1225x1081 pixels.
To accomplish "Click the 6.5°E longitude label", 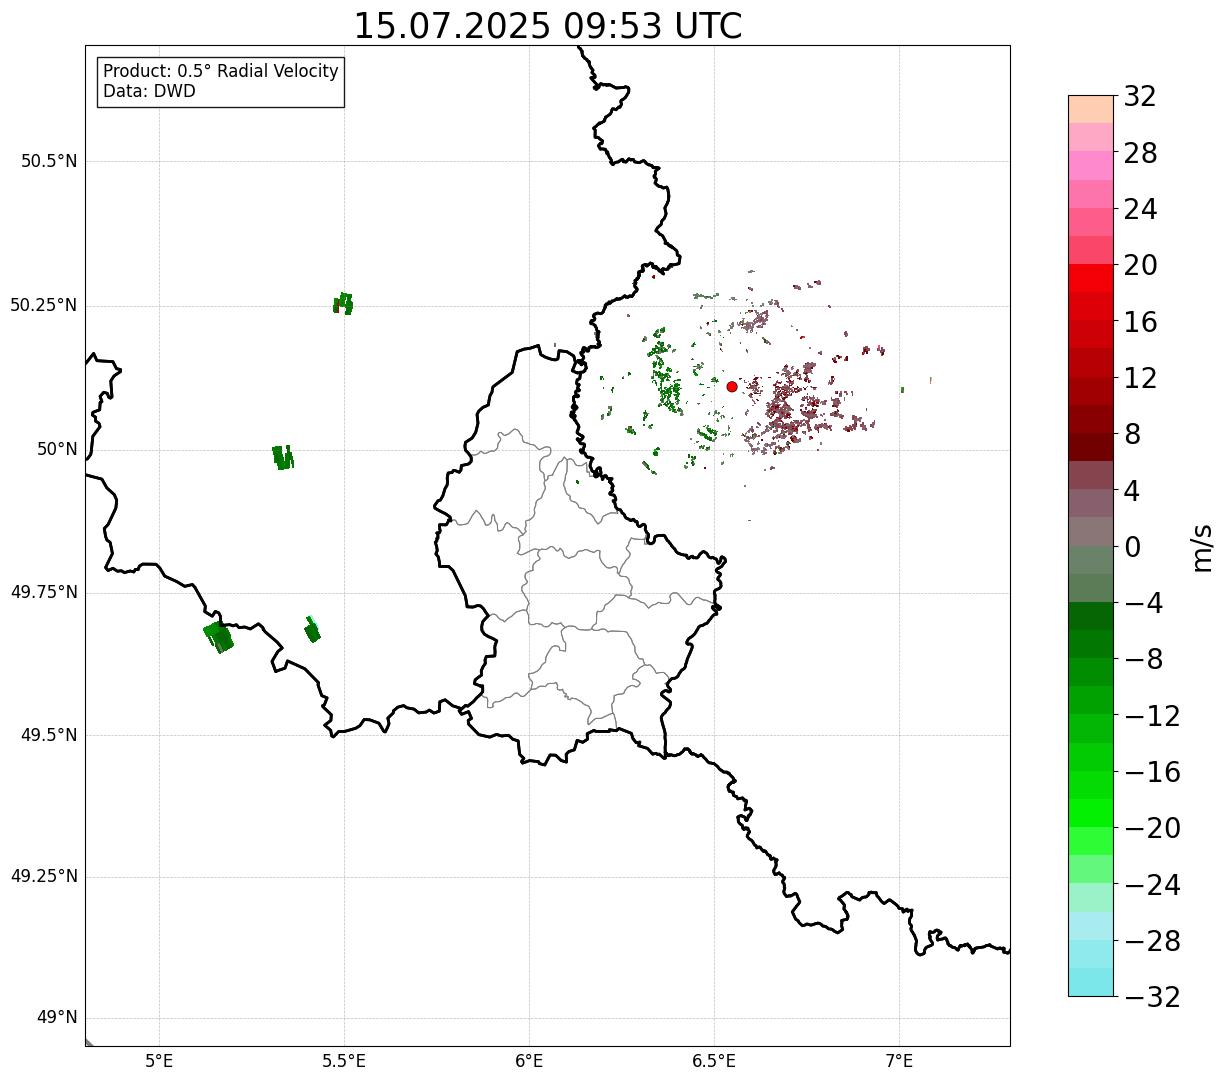I will pos(714,1061).
